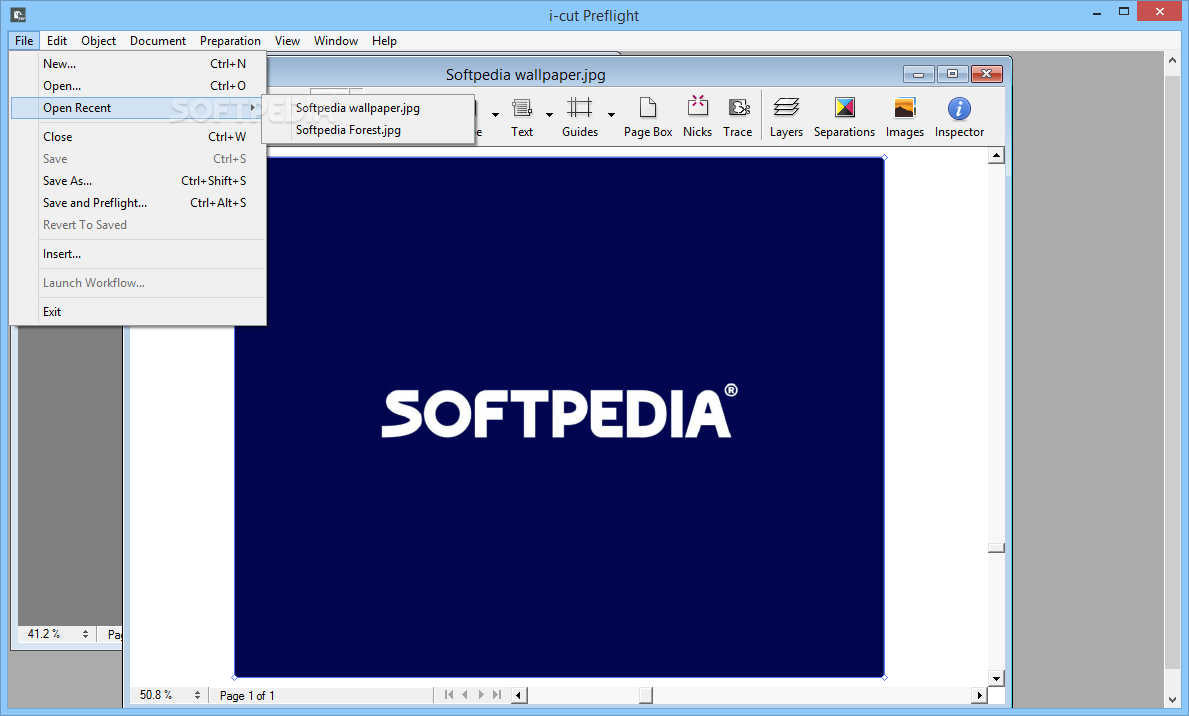Open the File menu

(x=24, y=41)
